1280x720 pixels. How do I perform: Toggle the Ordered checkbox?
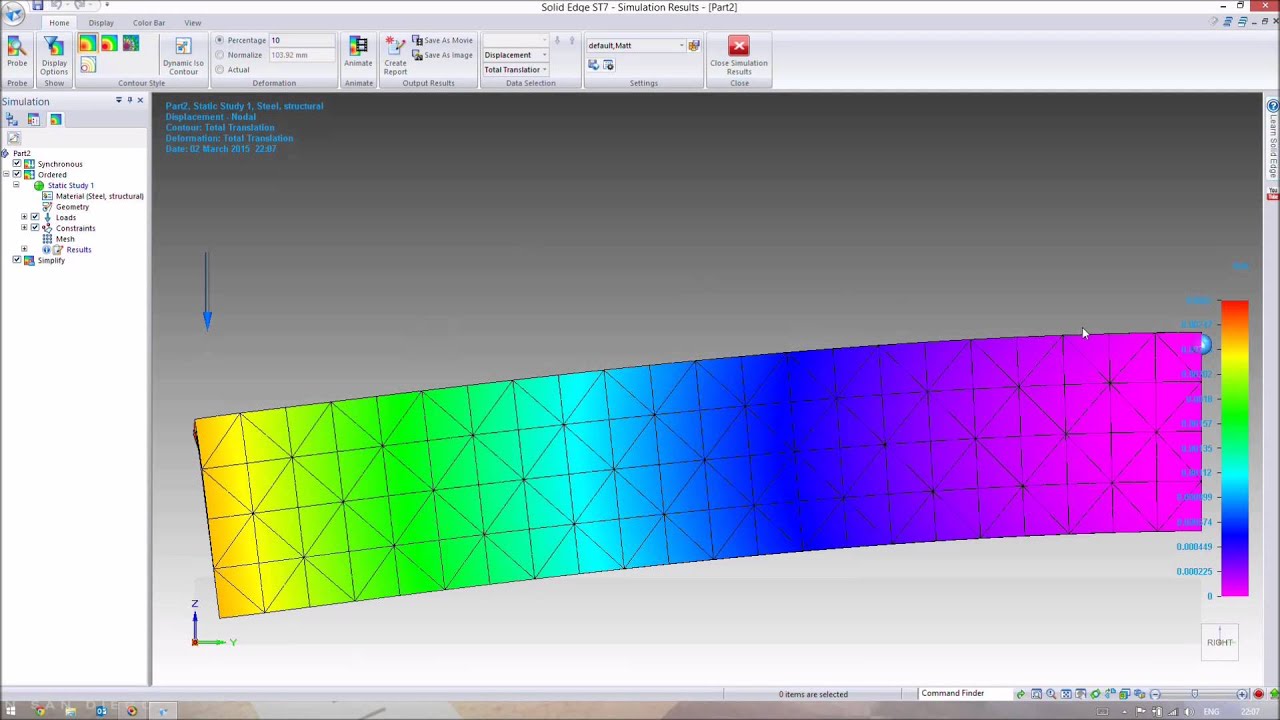pos(17,175)
